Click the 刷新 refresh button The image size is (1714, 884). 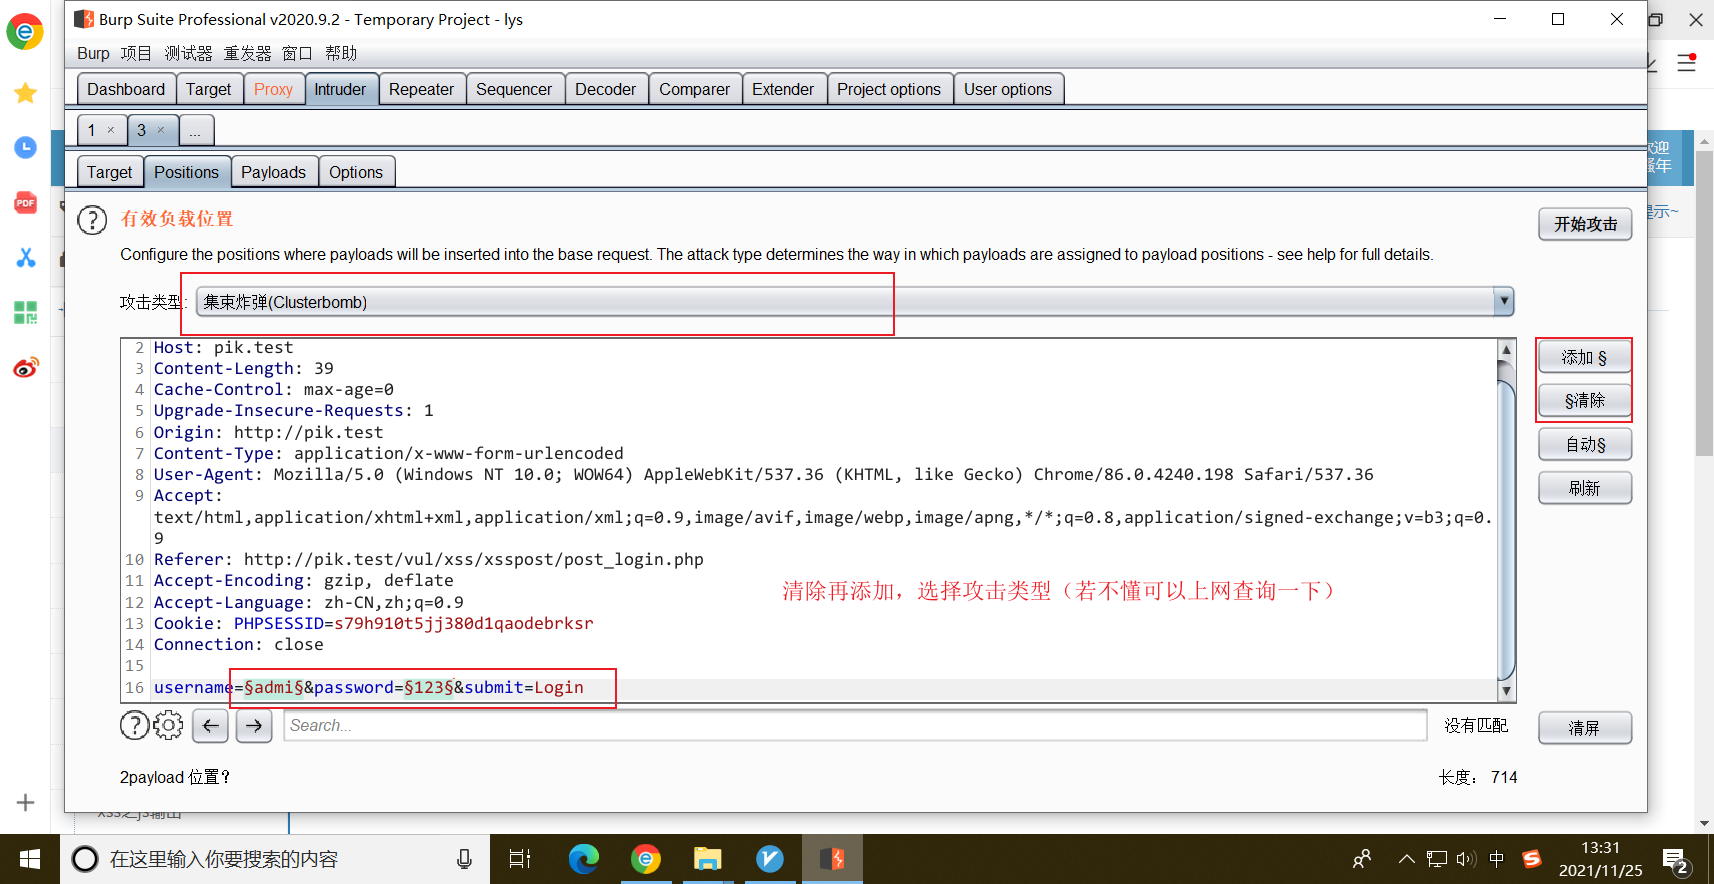[1585, 488]
